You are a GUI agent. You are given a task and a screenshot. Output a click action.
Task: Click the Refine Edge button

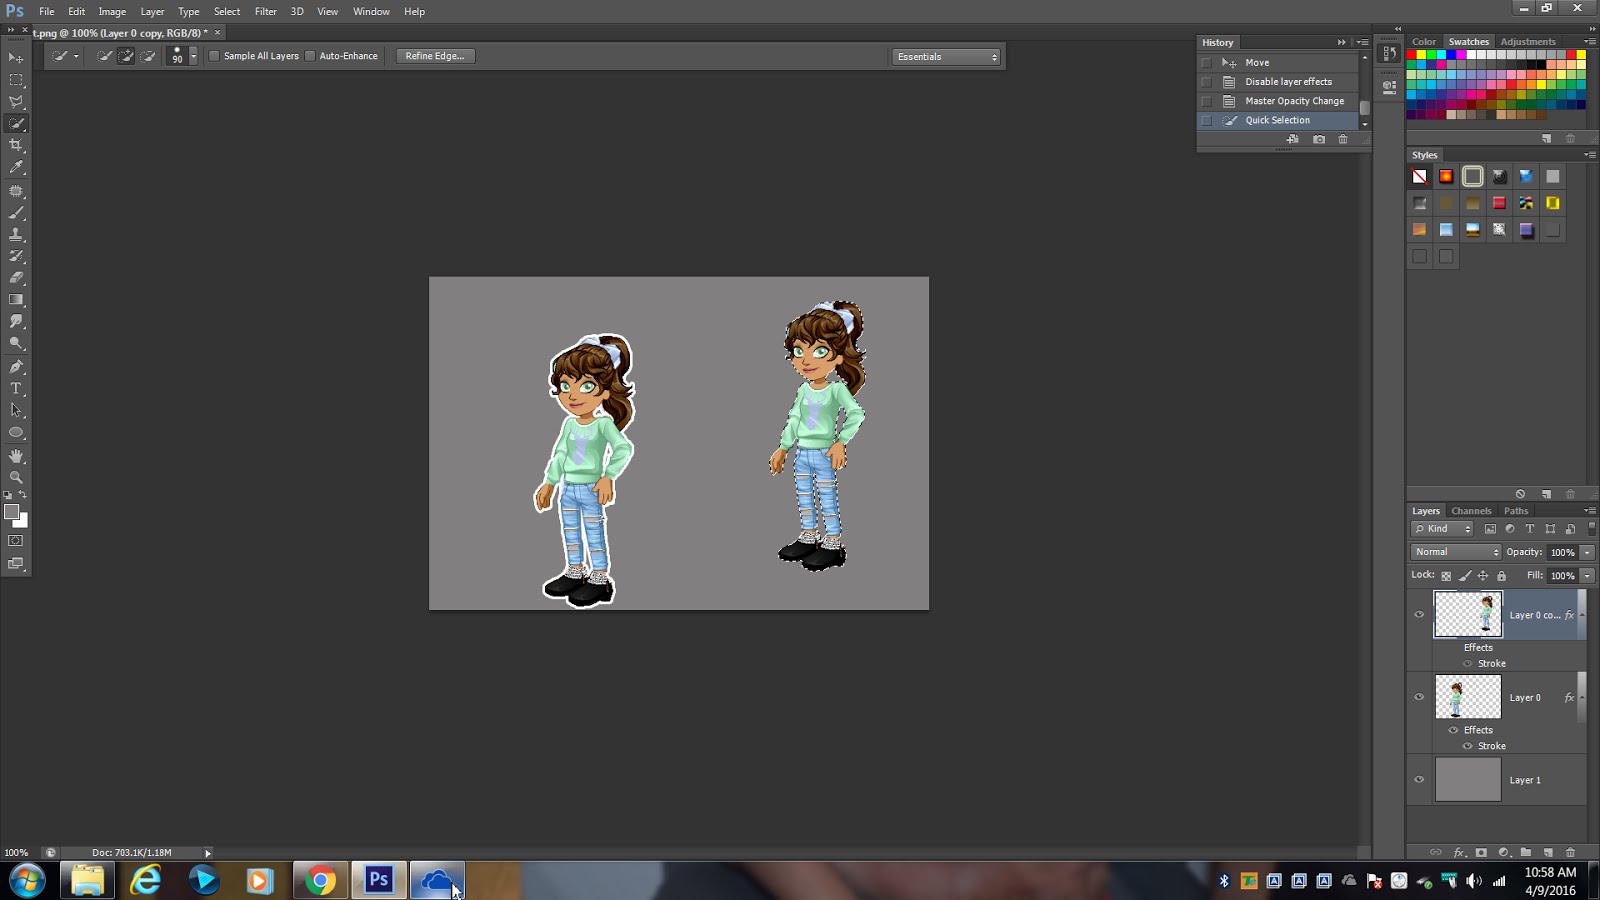[x=435, y=56]
